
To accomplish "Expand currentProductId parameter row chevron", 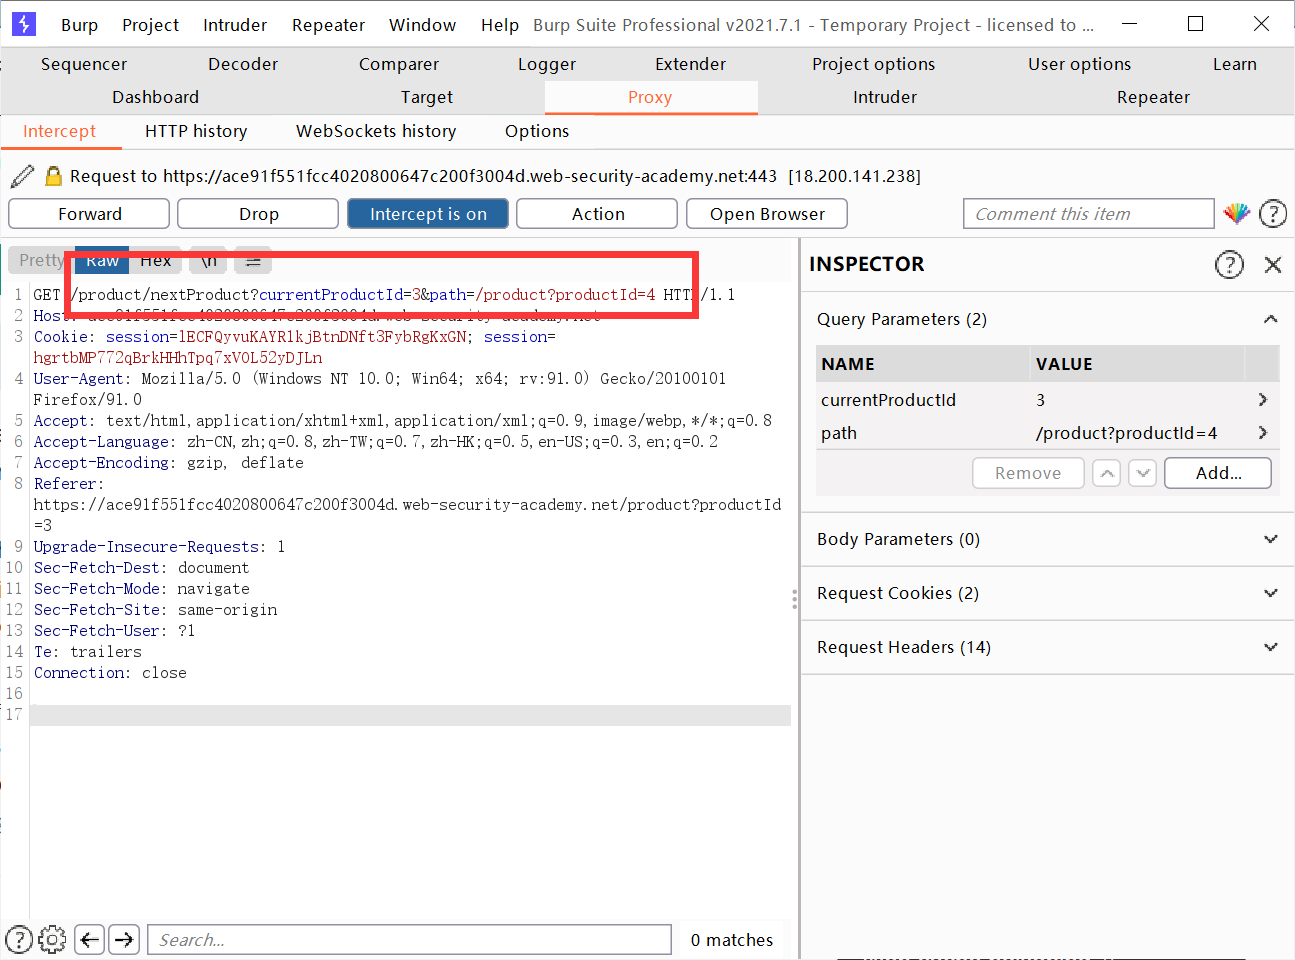I will tap(1263, 399).
